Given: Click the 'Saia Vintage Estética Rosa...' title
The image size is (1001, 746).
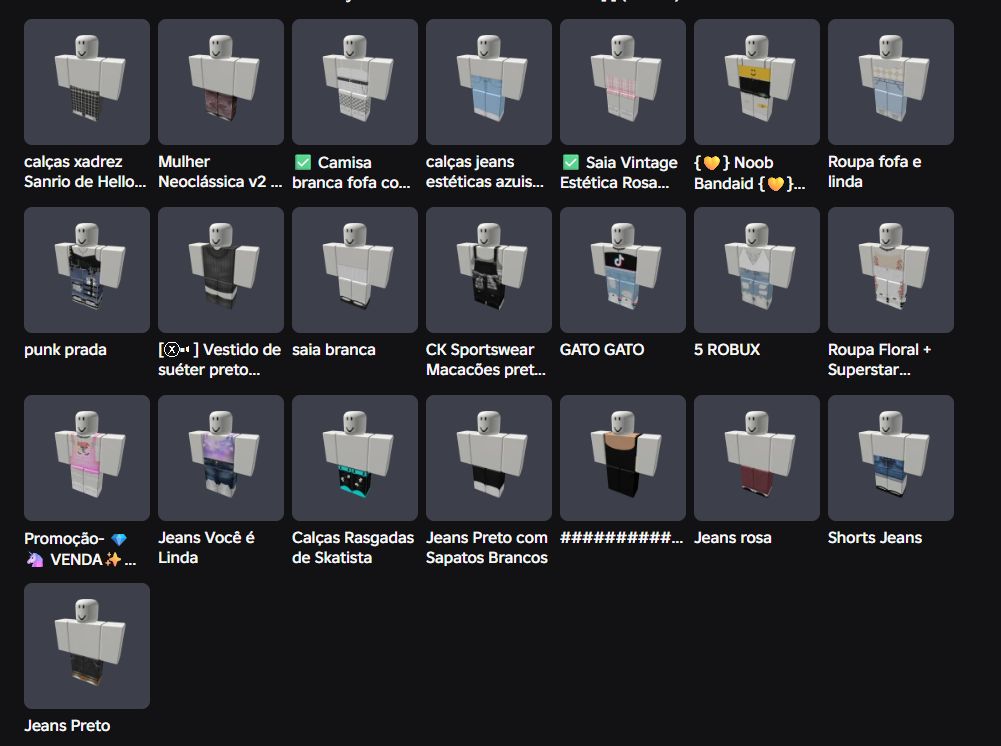Looking at the screenshot, I should (619, 172).
